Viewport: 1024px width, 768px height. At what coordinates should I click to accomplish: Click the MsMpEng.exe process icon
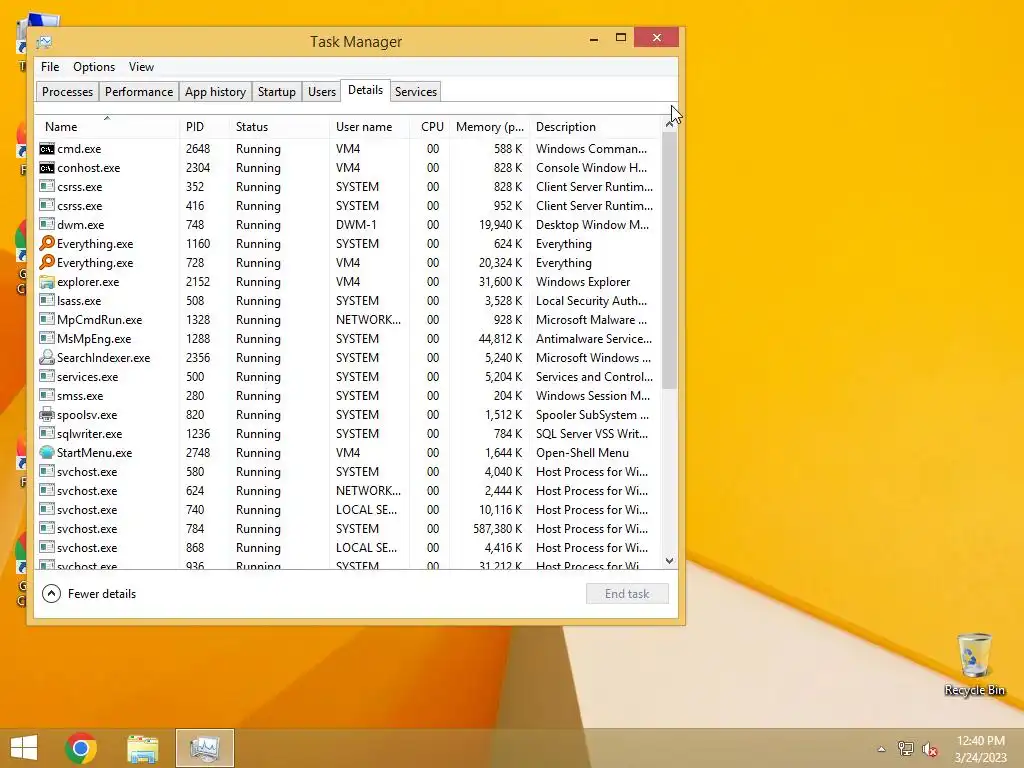tap(46, 338)
